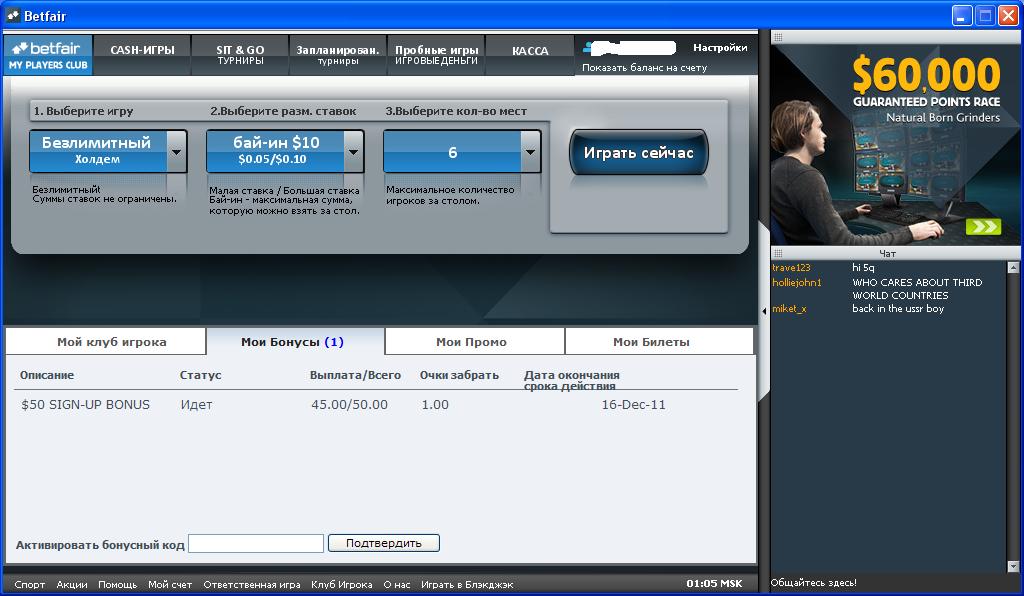The image size is (1024, 596).
Task: Go to the КАССА section
Action: click(x=530, y=51)
